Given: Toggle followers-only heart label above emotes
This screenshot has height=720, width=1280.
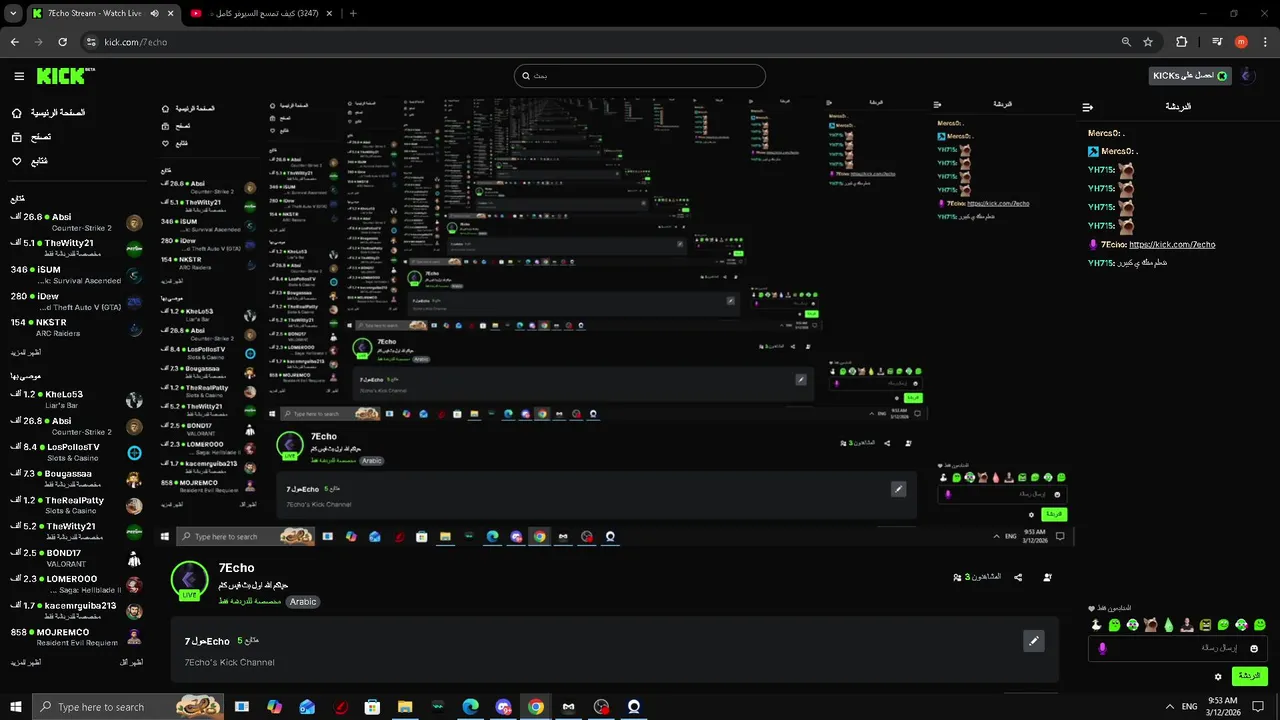Looking at the screenshot, I should point(1111,608).
